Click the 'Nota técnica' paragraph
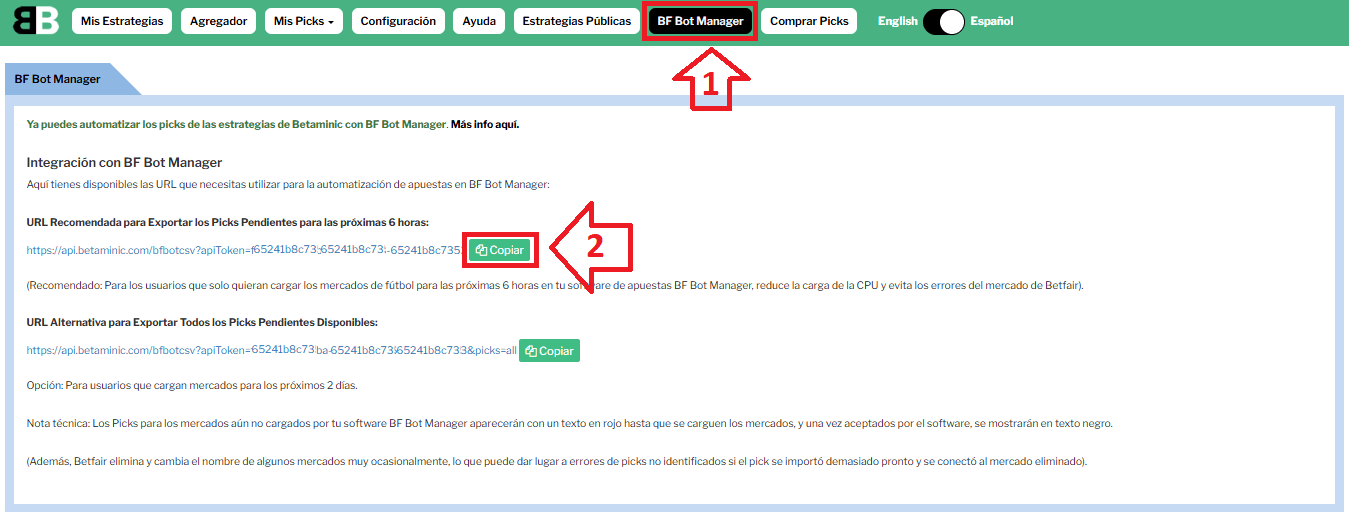This screenshot has width=1349, height=517. [570, 423]
